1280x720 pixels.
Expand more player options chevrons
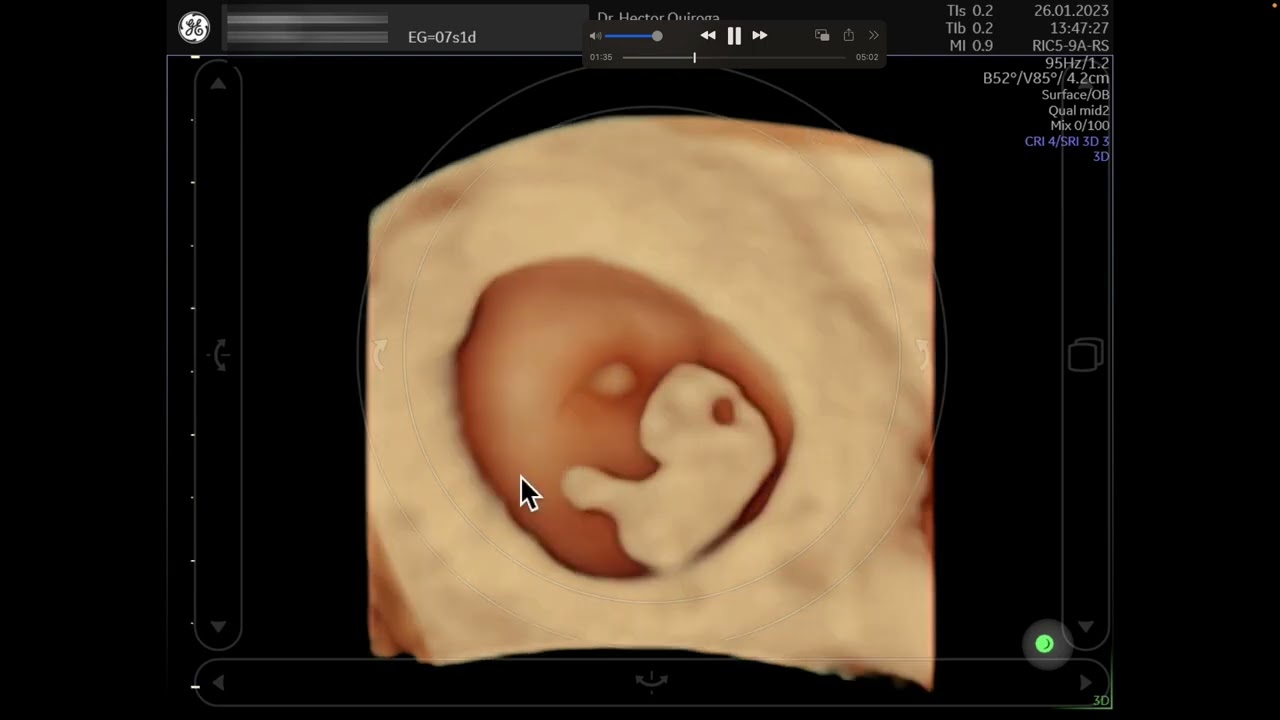[873, 35]
